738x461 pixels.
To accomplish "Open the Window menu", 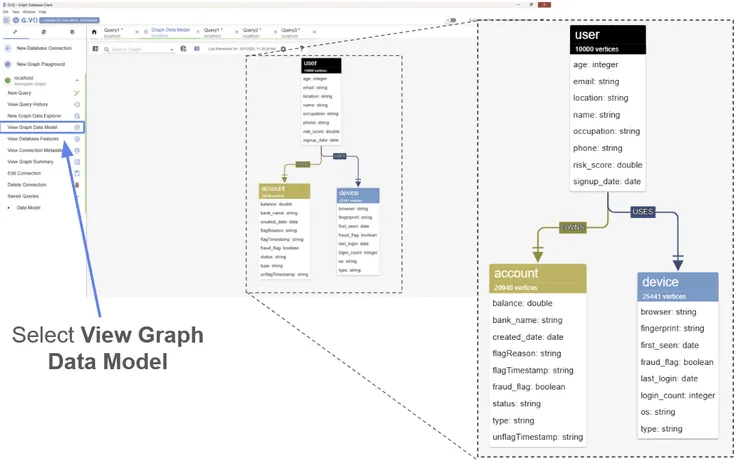I will coord(29,12).
